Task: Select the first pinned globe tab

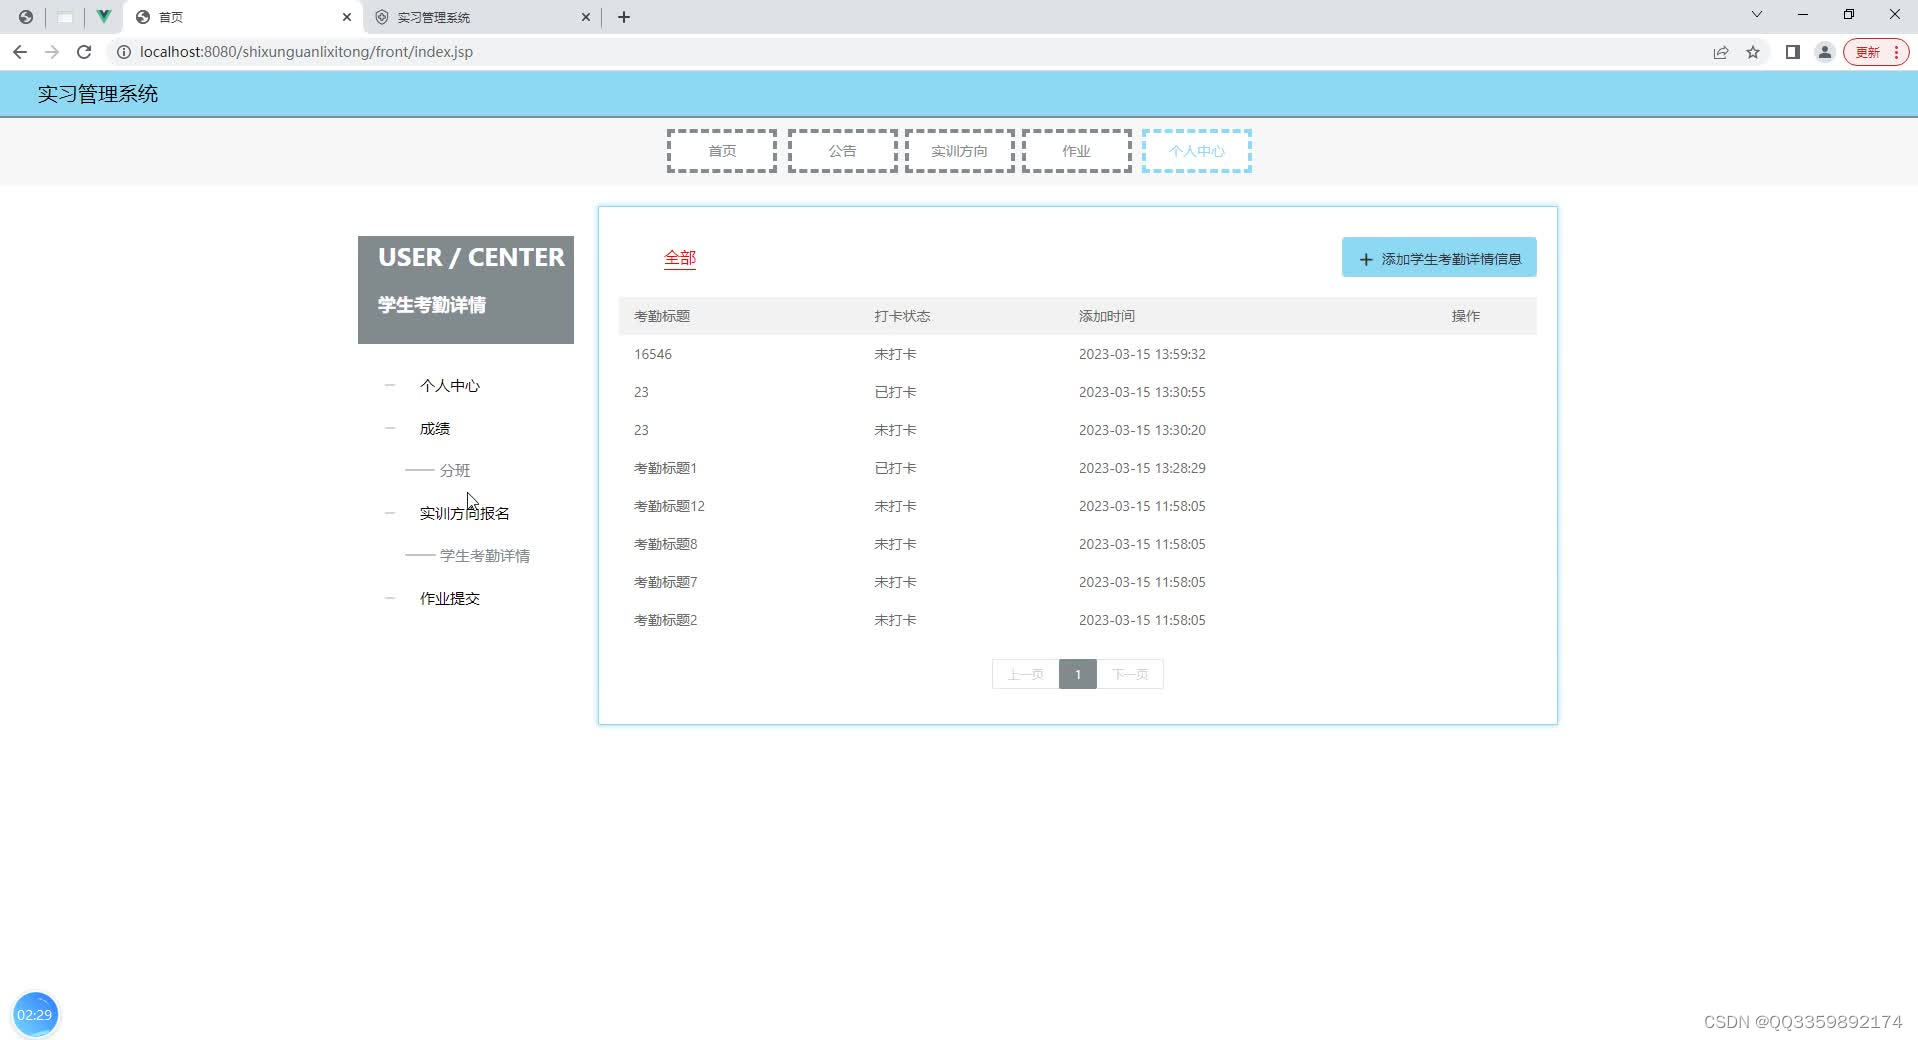Action: 26,17
